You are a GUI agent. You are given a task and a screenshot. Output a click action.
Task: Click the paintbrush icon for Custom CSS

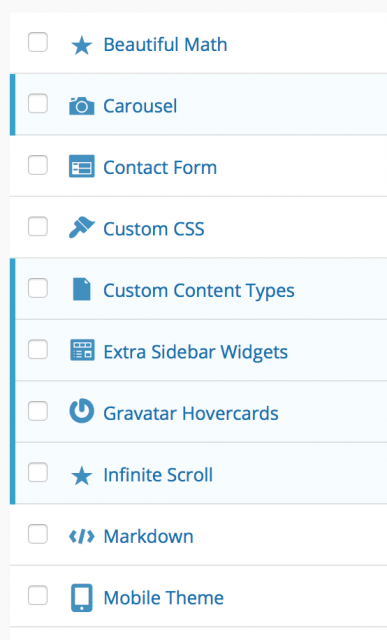click(82, 227)
